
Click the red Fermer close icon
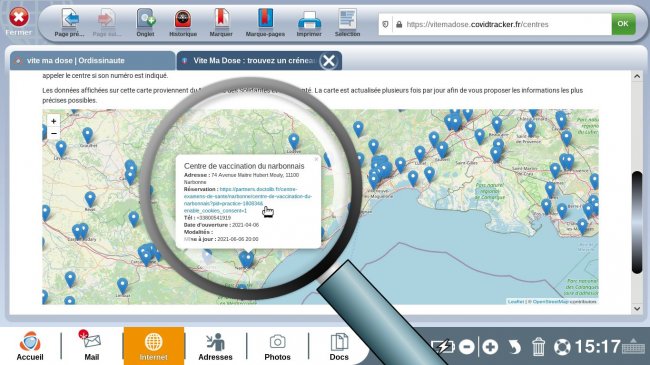19,17
